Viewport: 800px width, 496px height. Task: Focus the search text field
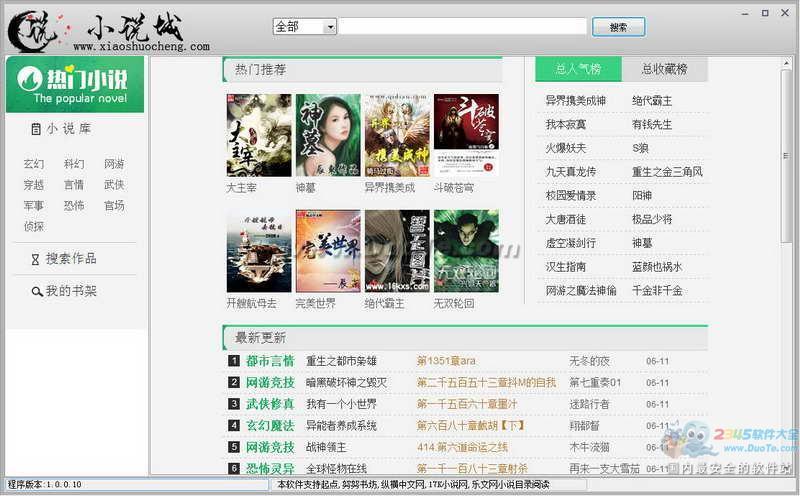click(463, 27)
